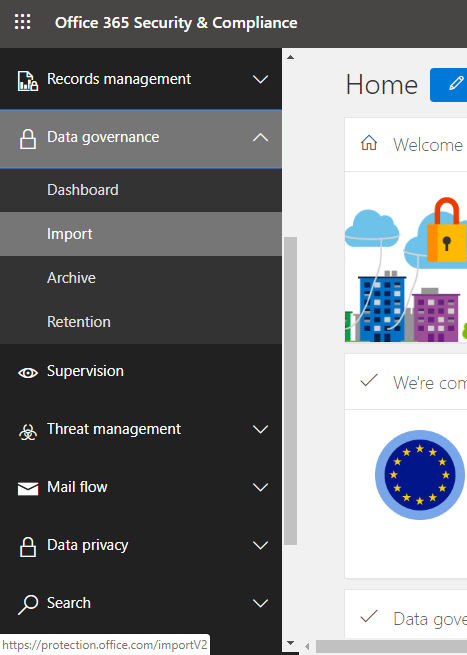Open the Retention submenu item
Viewport: 467px width, 655px height.
point(141,322)
